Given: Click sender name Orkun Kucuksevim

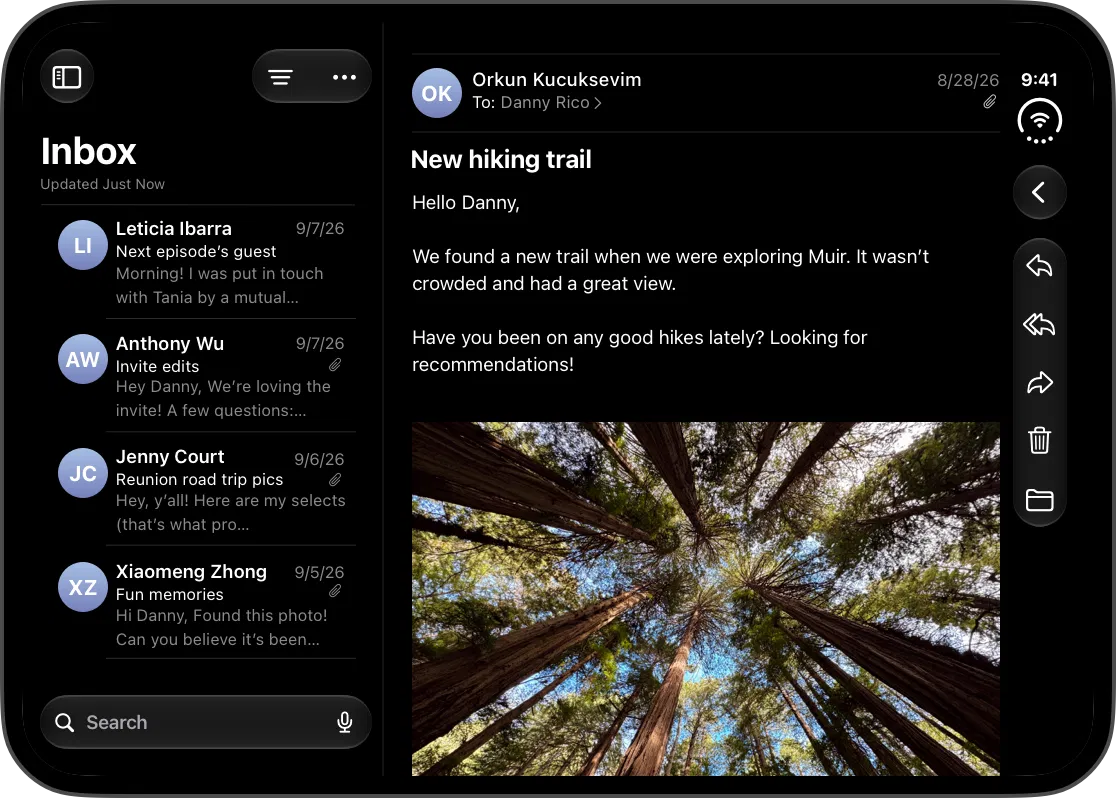Looking at the screenshot, I should 557,80.
